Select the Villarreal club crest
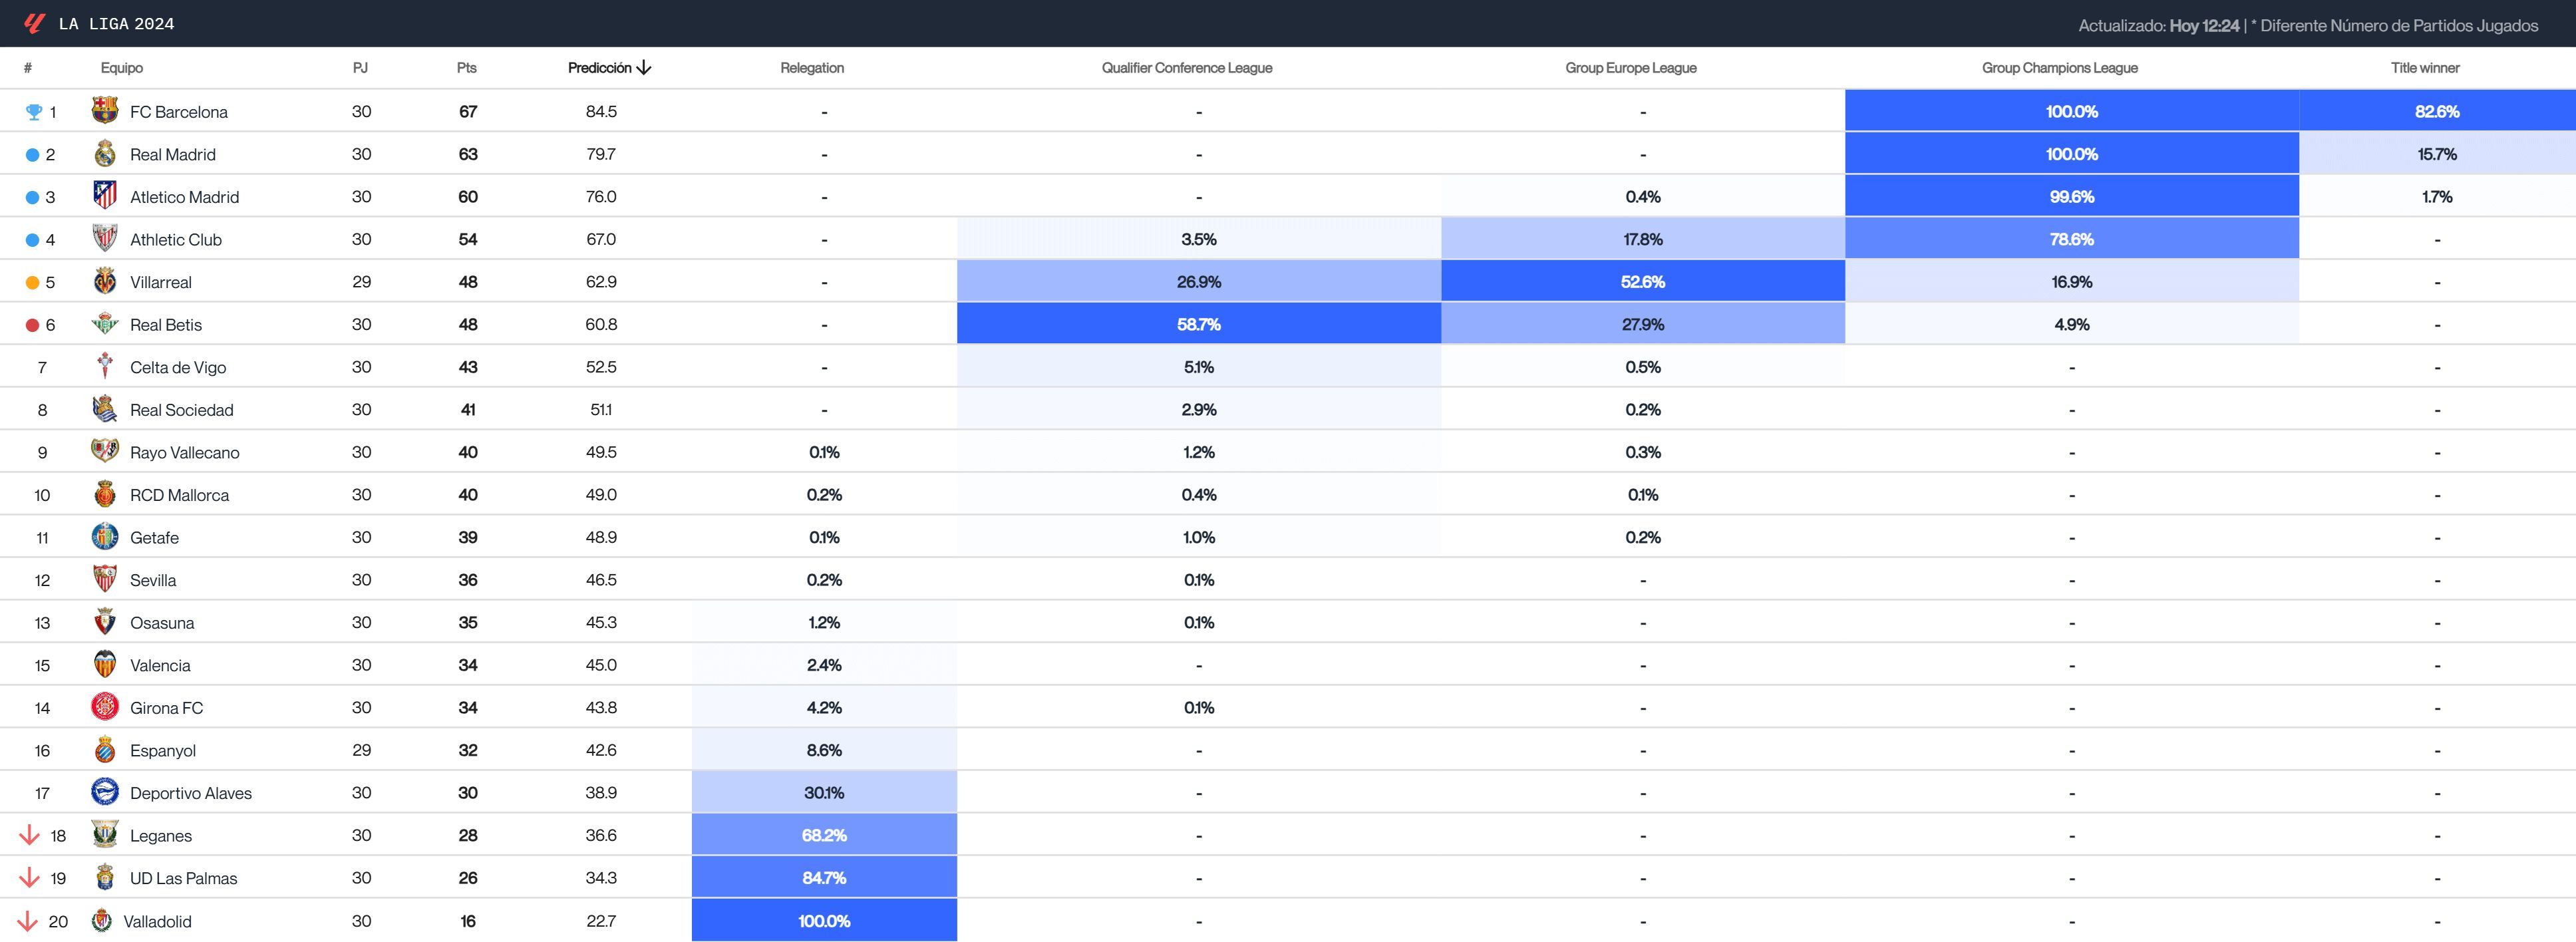 106,282
